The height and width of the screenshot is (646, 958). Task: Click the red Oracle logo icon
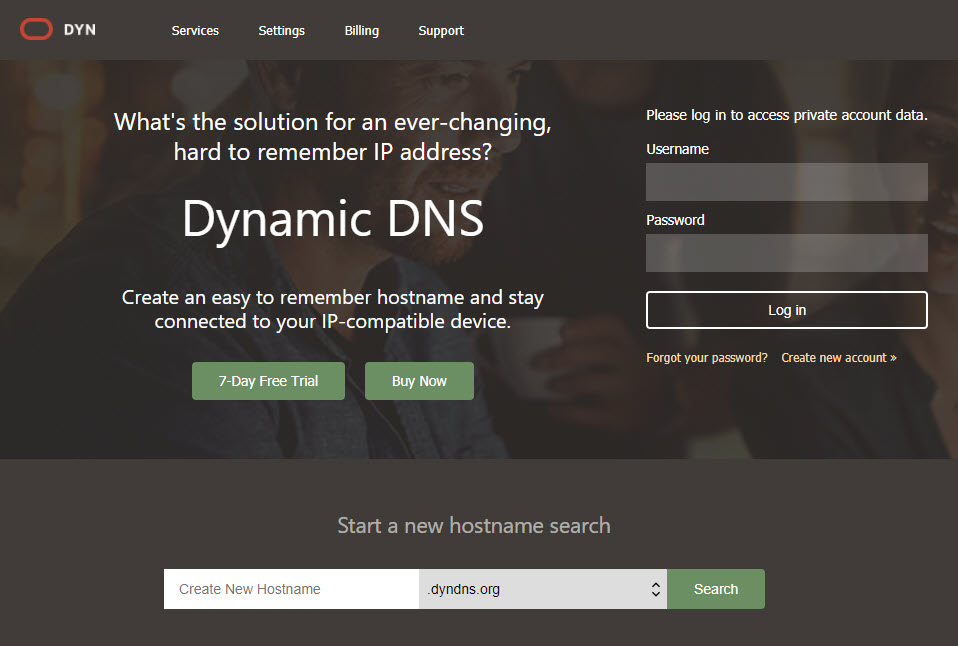[36, 30]
